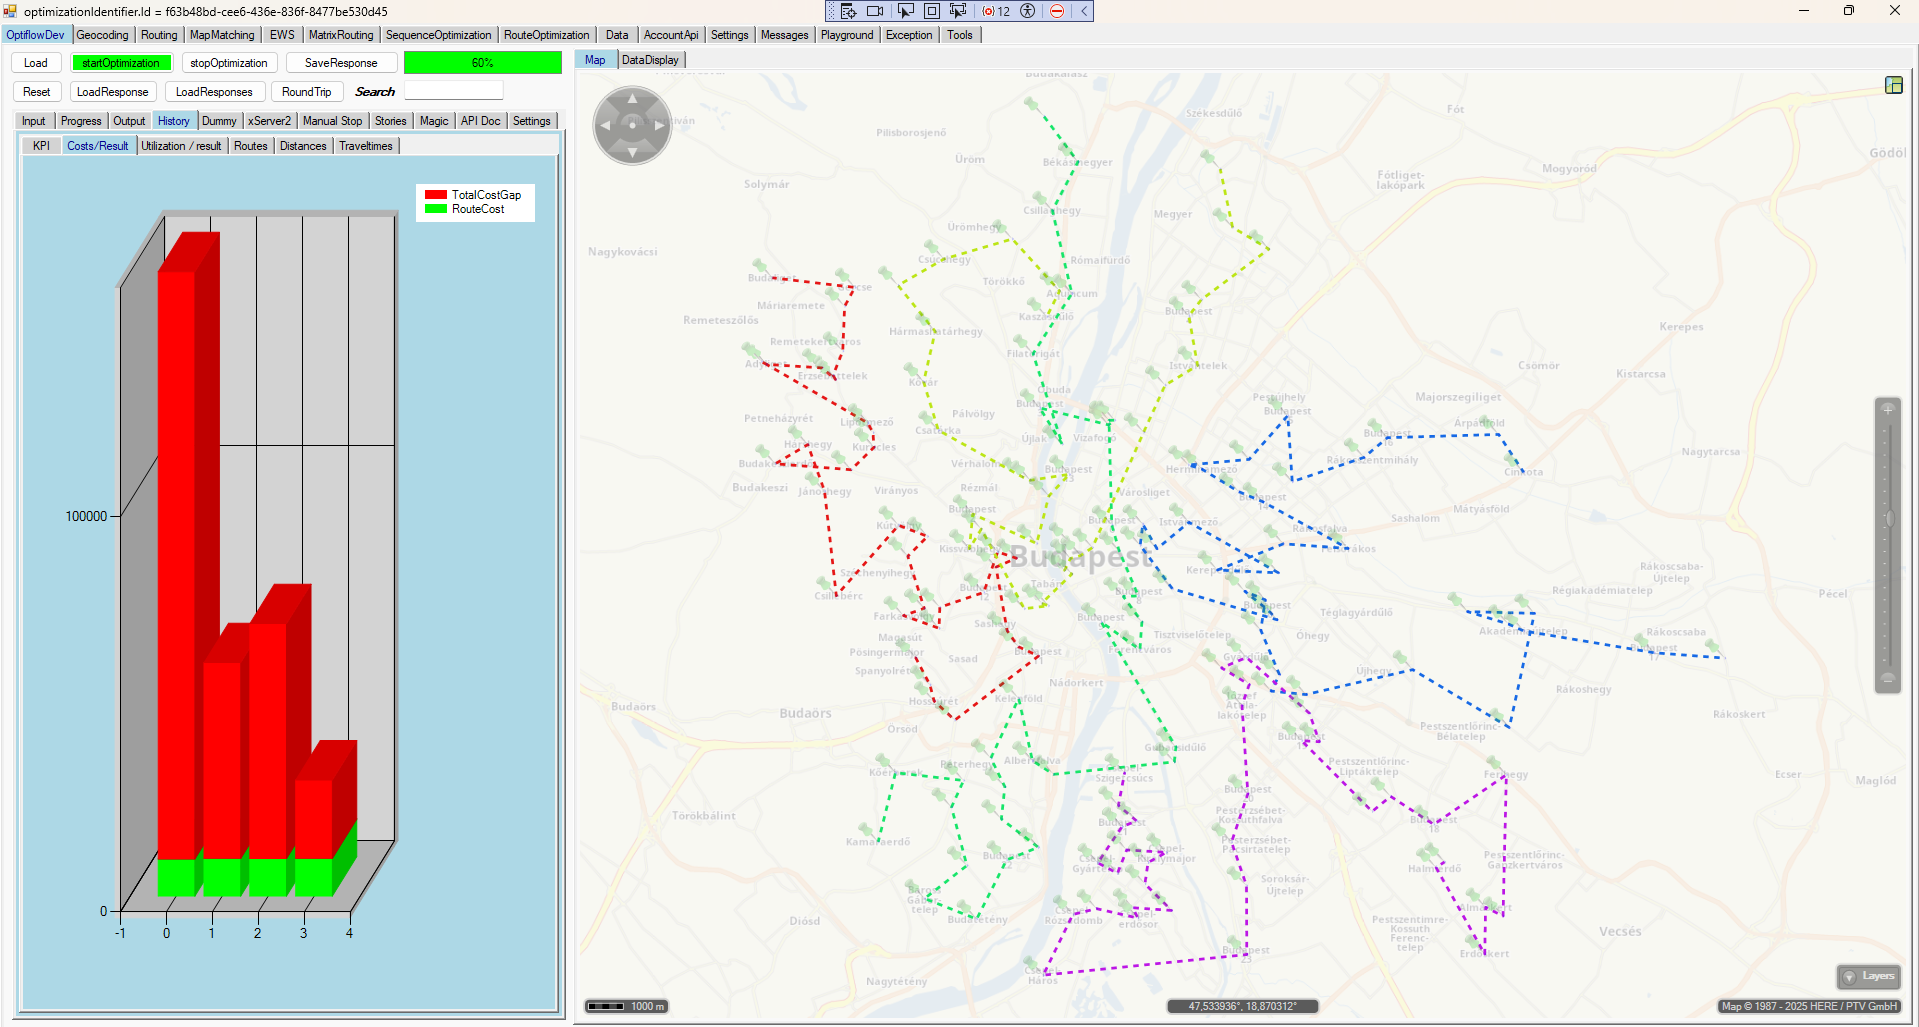
Task: Click the map zoom-in plus button
Action: [x=1887, y=409]
